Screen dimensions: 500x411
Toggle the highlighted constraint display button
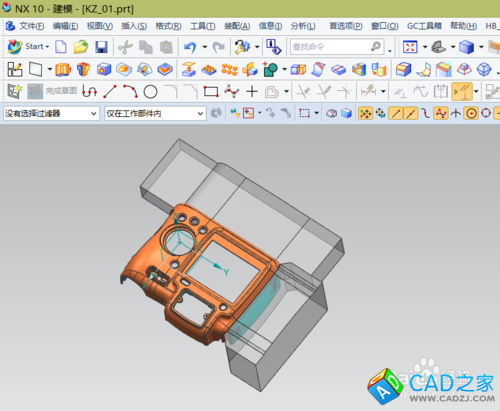click(462, 91)
